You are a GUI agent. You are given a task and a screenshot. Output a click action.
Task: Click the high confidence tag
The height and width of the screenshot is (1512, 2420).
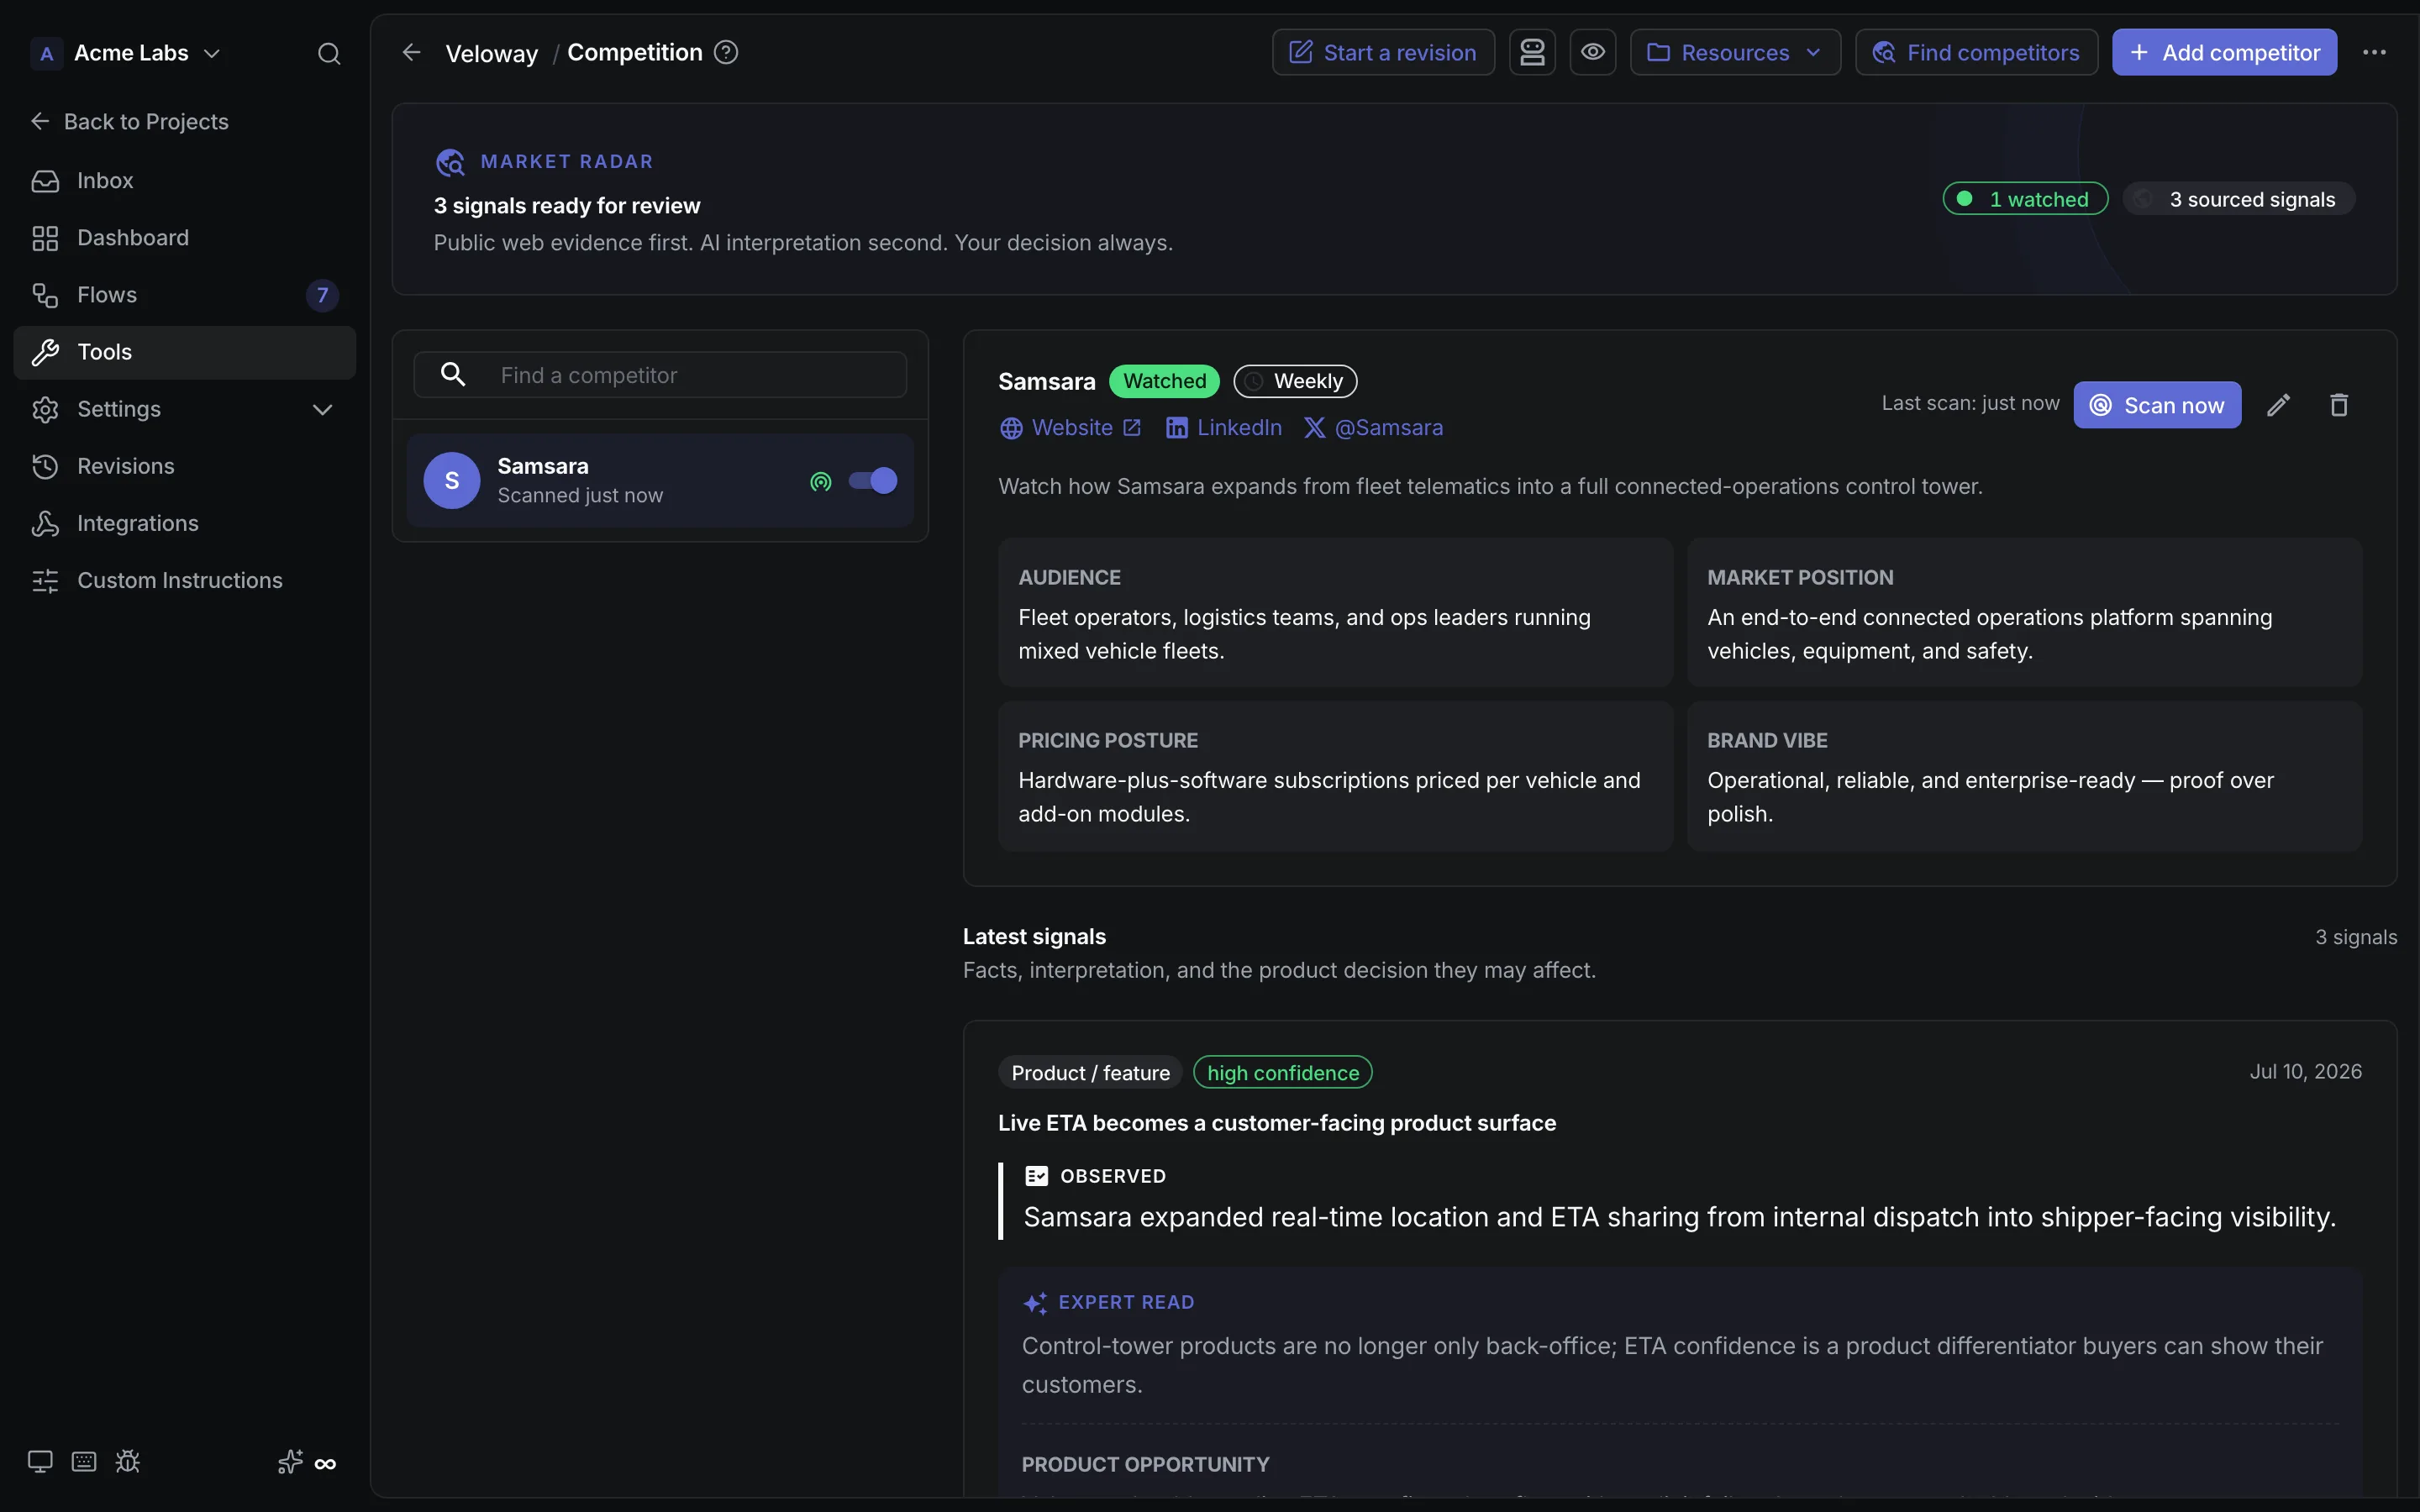[1283, 1073]
